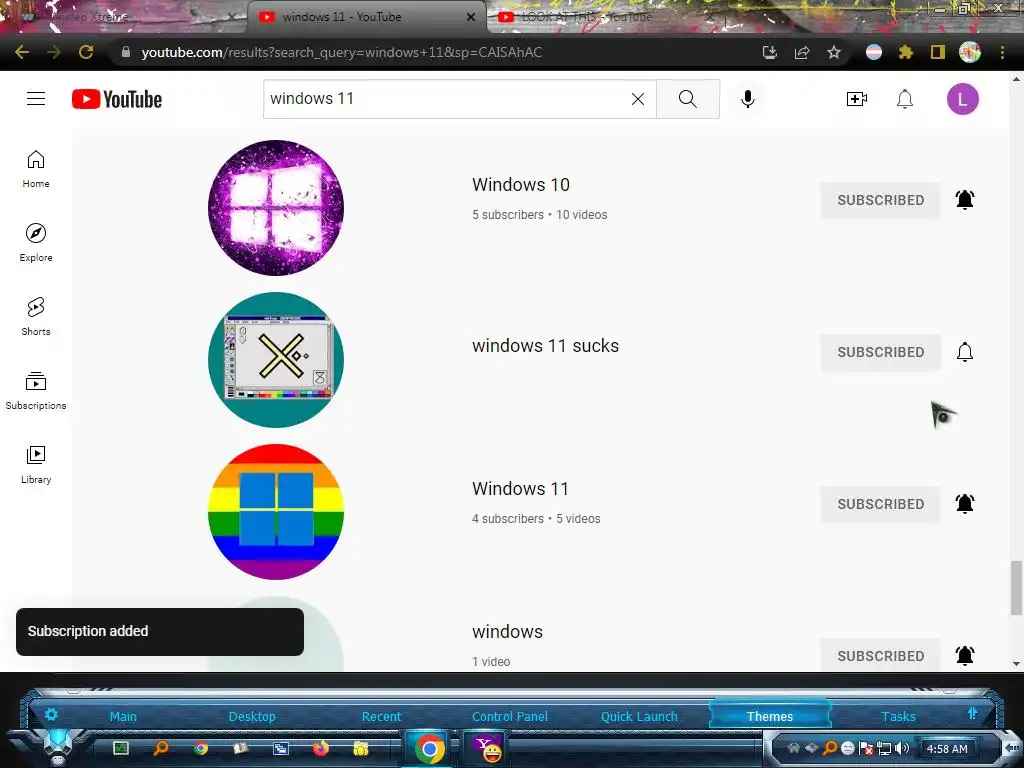This screenshot has width=1024, height=768.
Task: Open the windows channel title
Action: click(x=507, y=632)
